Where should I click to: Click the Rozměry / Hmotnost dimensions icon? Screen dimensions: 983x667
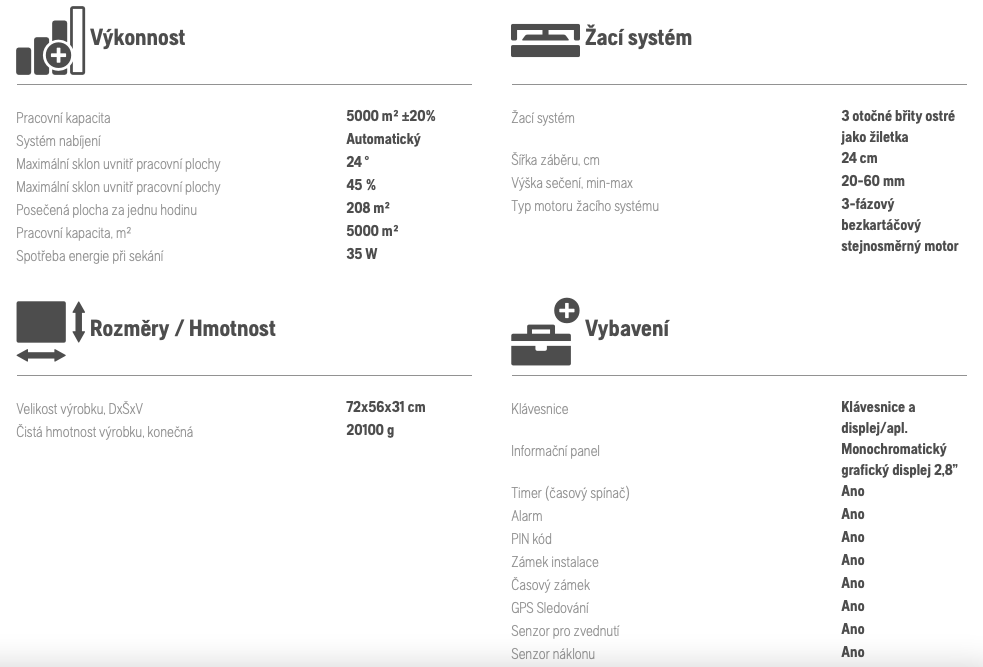[x=50, y=331]
